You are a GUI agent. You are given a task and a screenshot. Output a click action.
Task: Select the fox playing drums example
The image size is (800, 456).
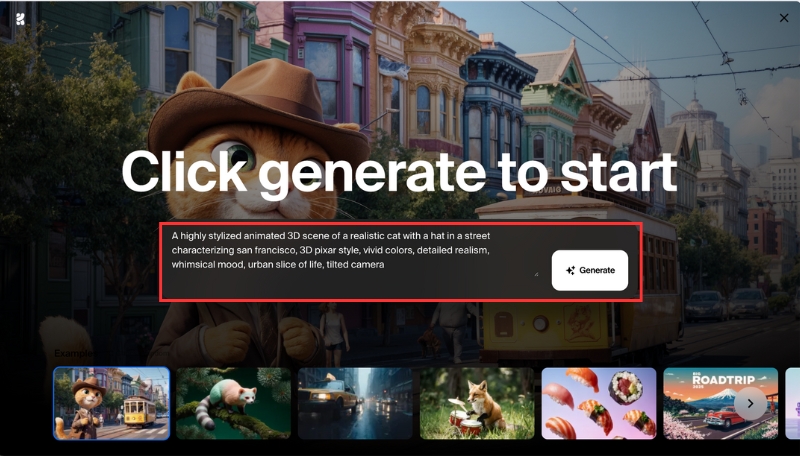click(477, 403)
